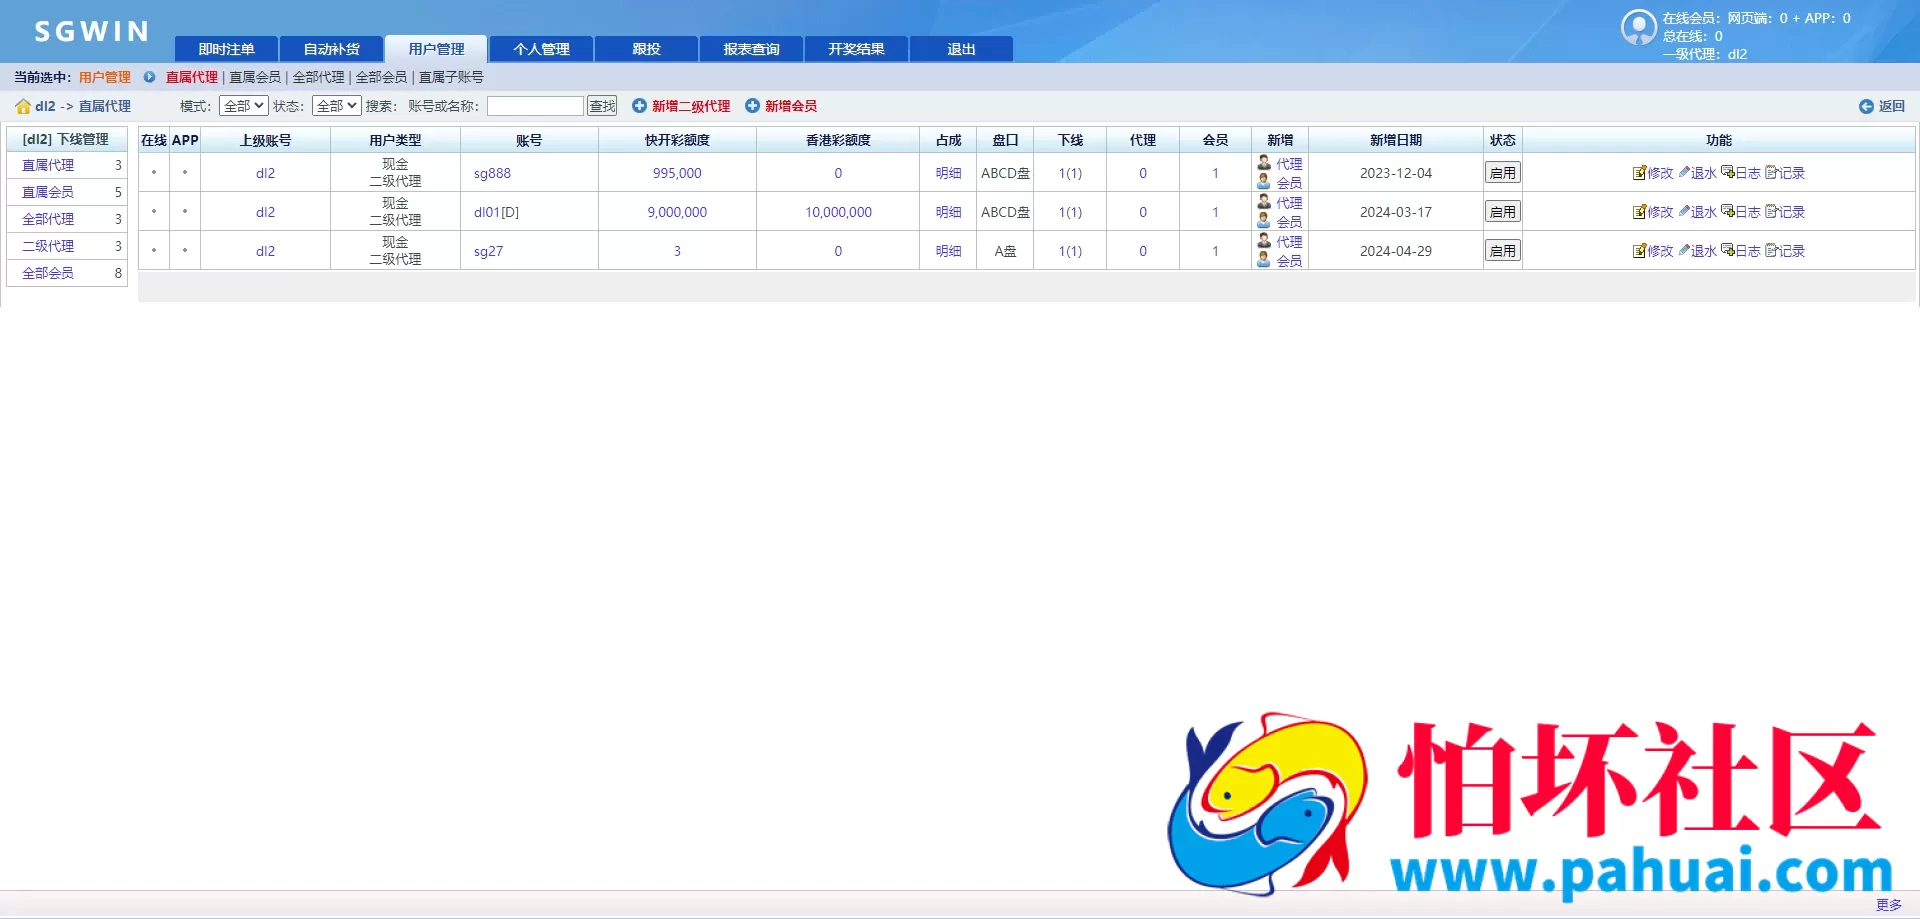
Task: Click 直属会员 in the left sidebar
Action: click(x=48, y=192)
